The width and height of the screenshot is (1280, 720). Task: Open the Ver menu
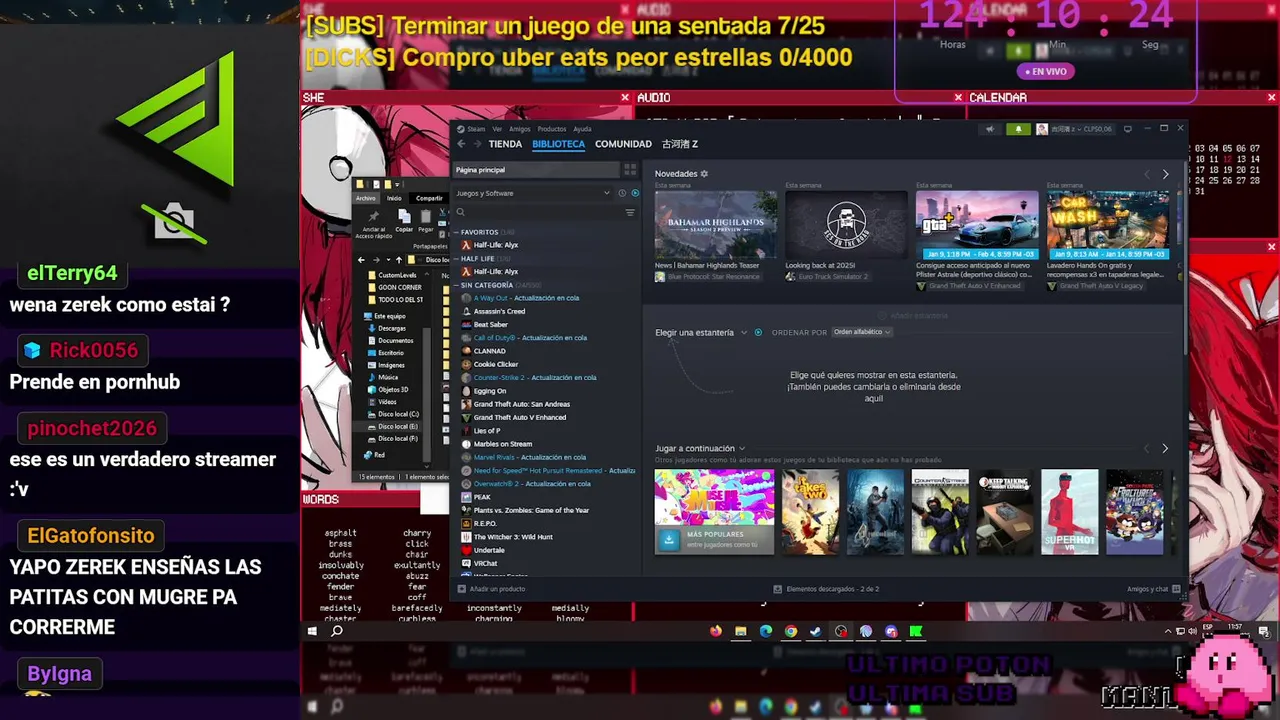point(497,129)
